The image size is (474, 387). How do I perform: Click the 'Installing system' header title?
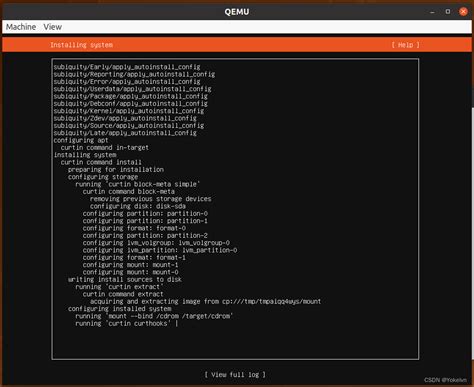(81, 45)
